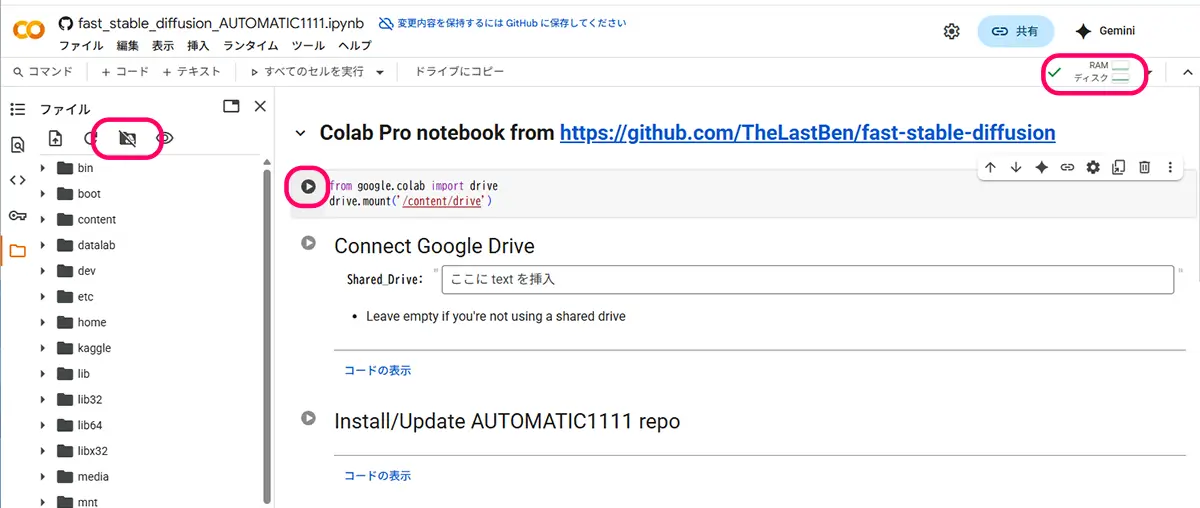Image resolution: width=1200 pixels, height=508 pixels.
Task: Expand the boot folder
Action: 43,194
